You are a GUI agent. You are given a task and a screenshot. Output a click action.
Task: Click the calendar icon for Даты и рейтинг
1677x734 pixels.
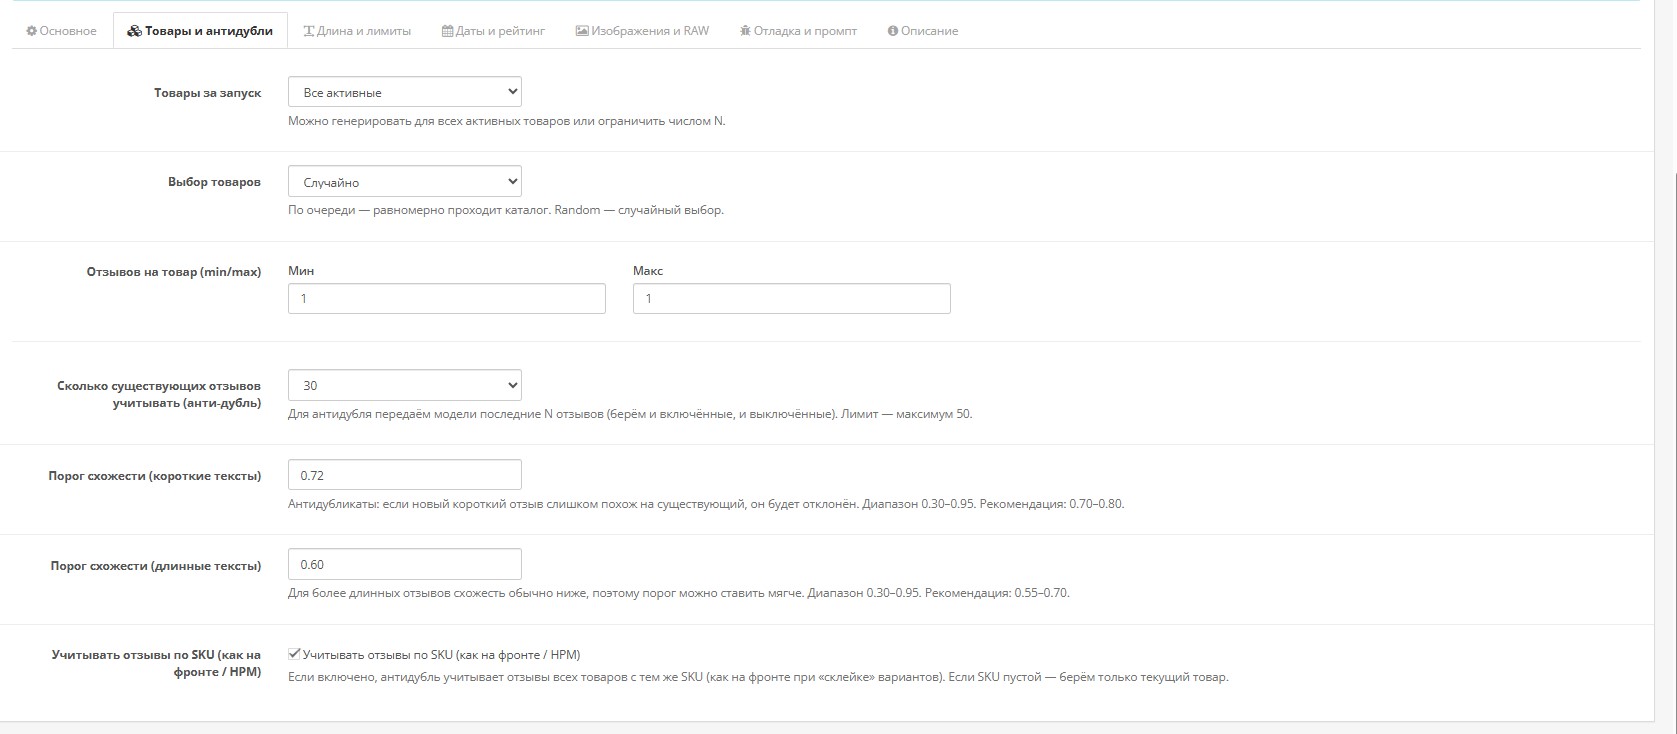pyautogui.click(x=447, y=31)
